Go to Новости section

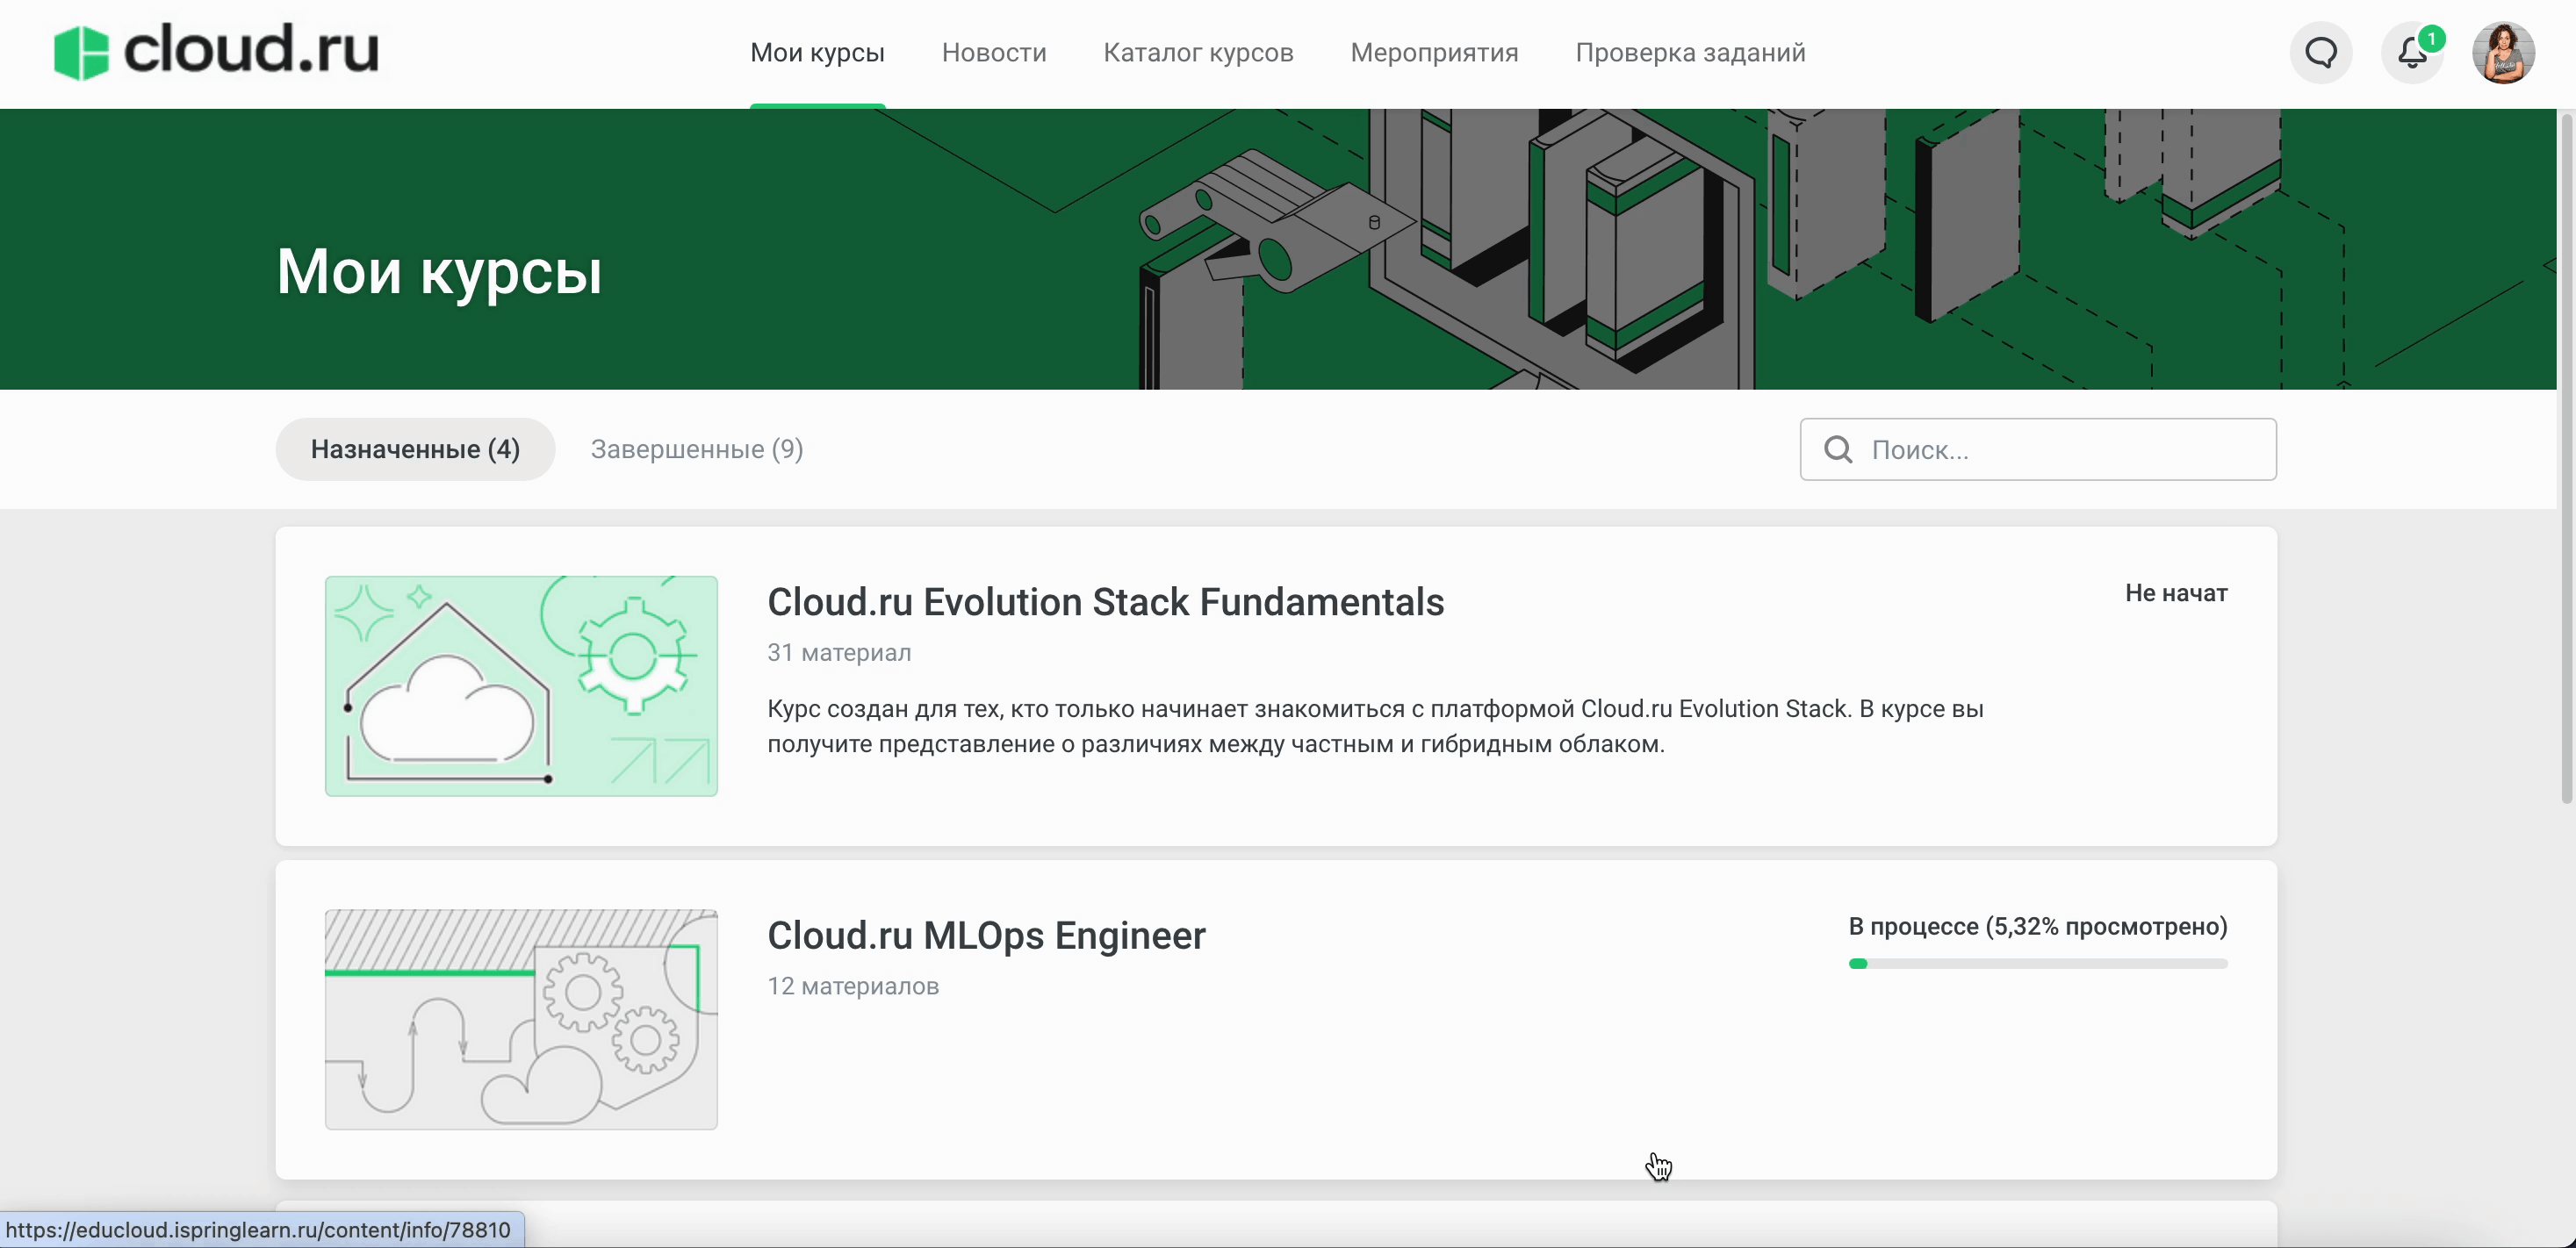993,53
